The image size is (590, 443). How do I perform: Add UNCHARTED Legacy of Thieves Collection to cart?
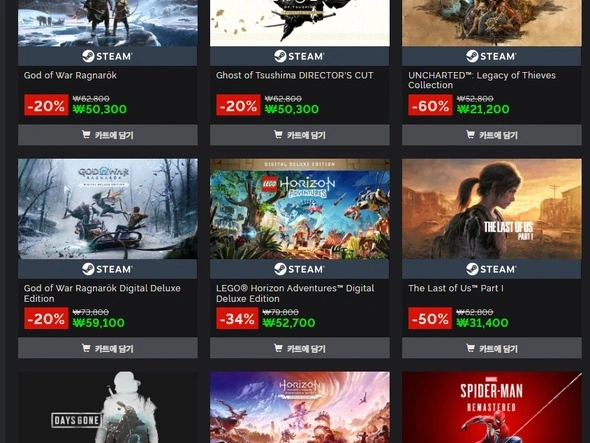pyautogui.click(x=492, y=135)
